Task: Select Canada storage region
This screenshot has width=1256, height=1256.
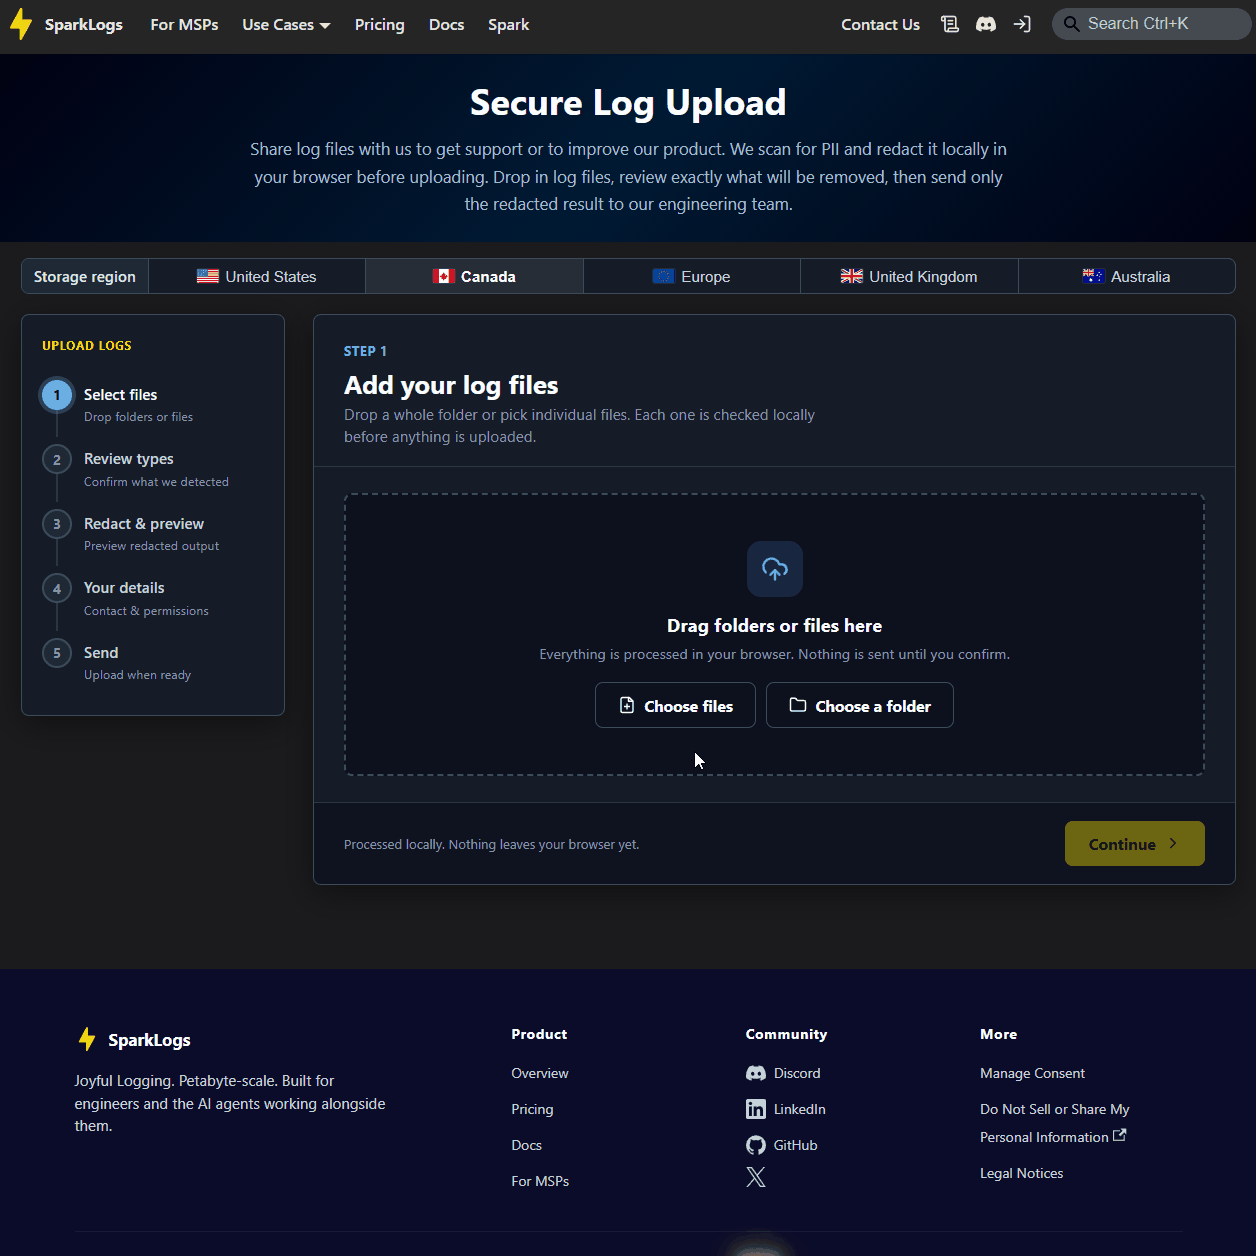Action: click(x=474, y=276)
